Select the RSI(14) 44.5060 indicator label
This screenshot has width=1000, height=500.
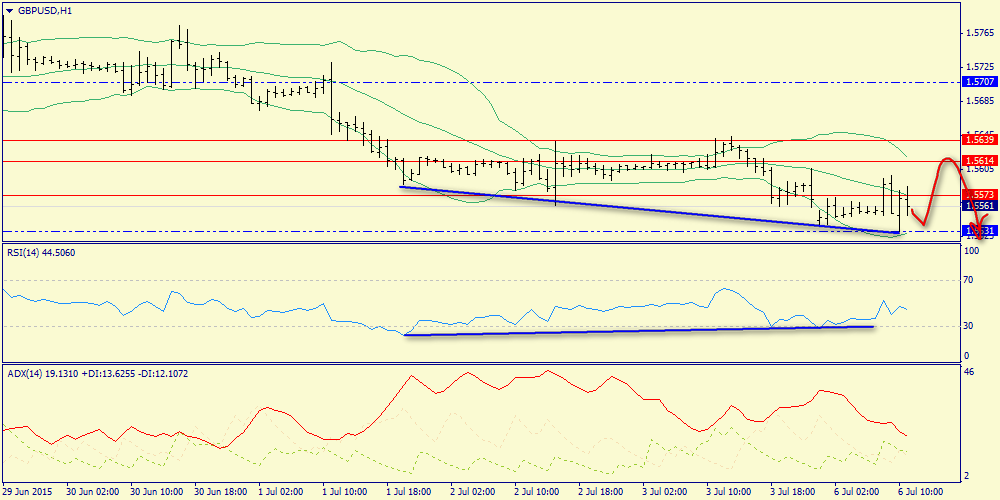click(40, 252)
